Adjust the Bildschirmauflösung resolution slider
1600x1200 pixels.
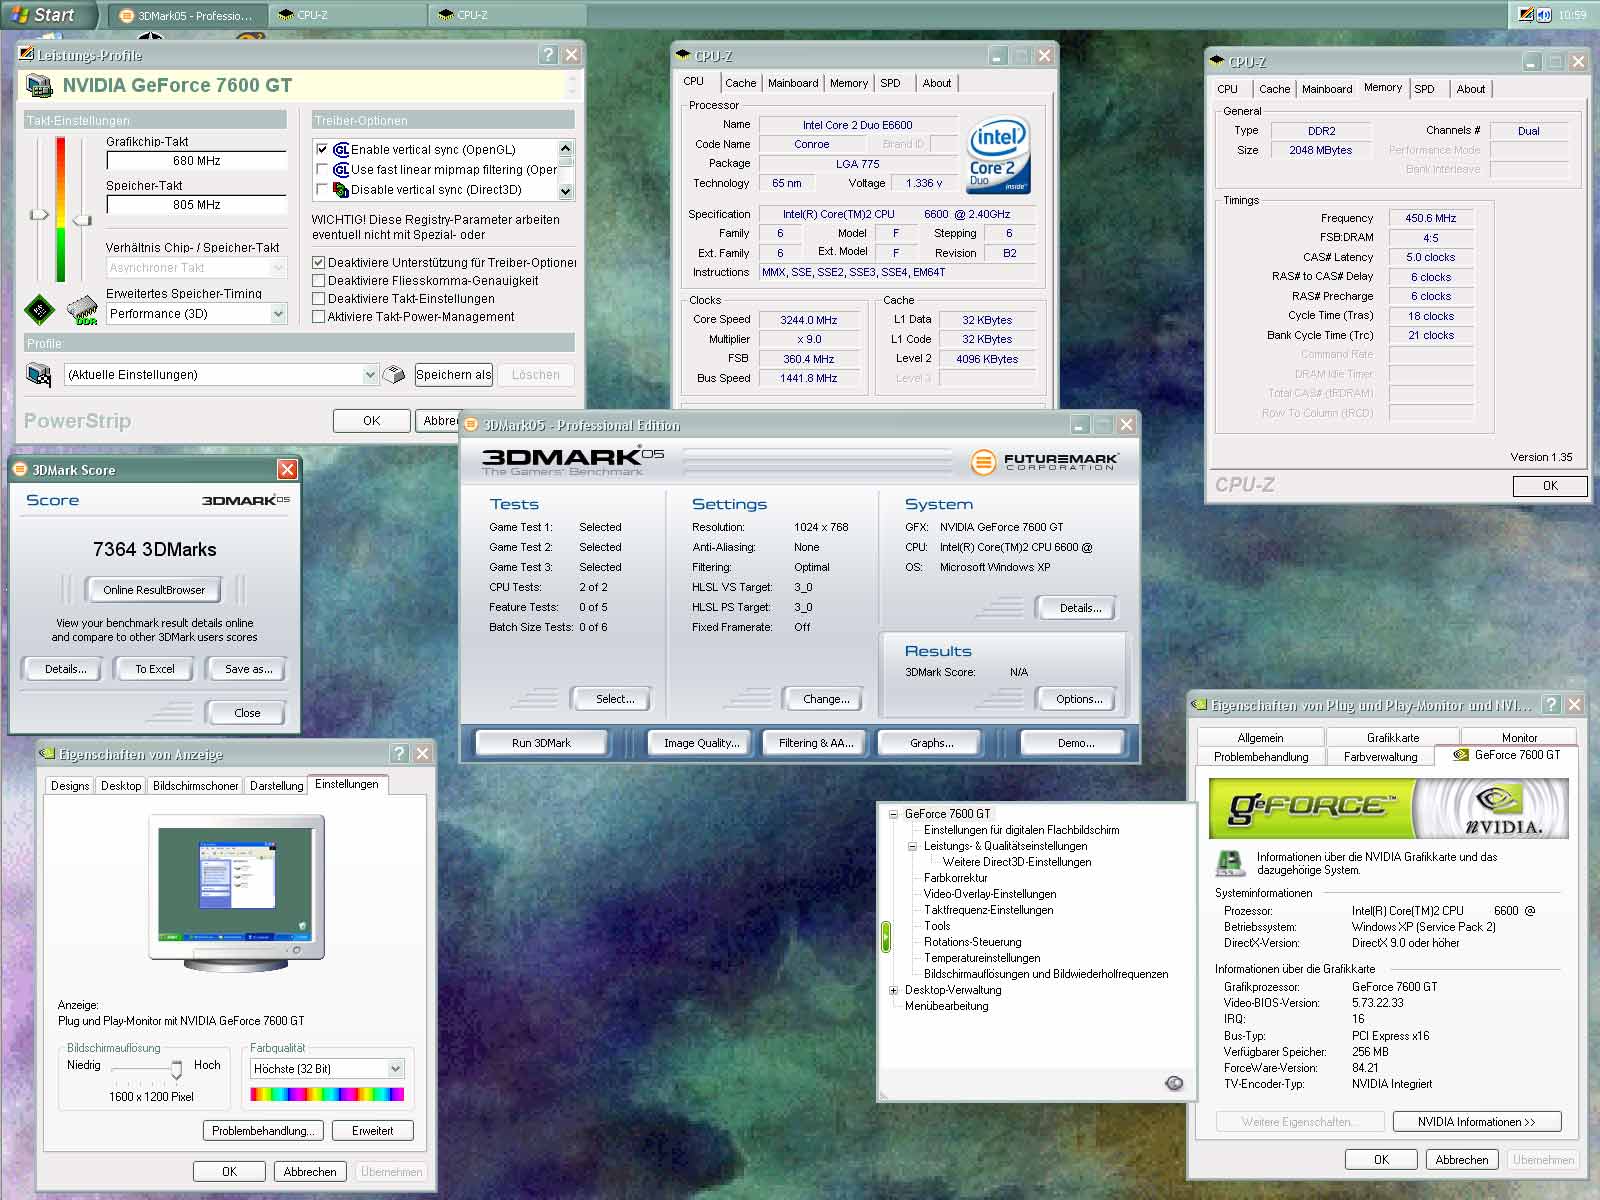[176, 1070]
